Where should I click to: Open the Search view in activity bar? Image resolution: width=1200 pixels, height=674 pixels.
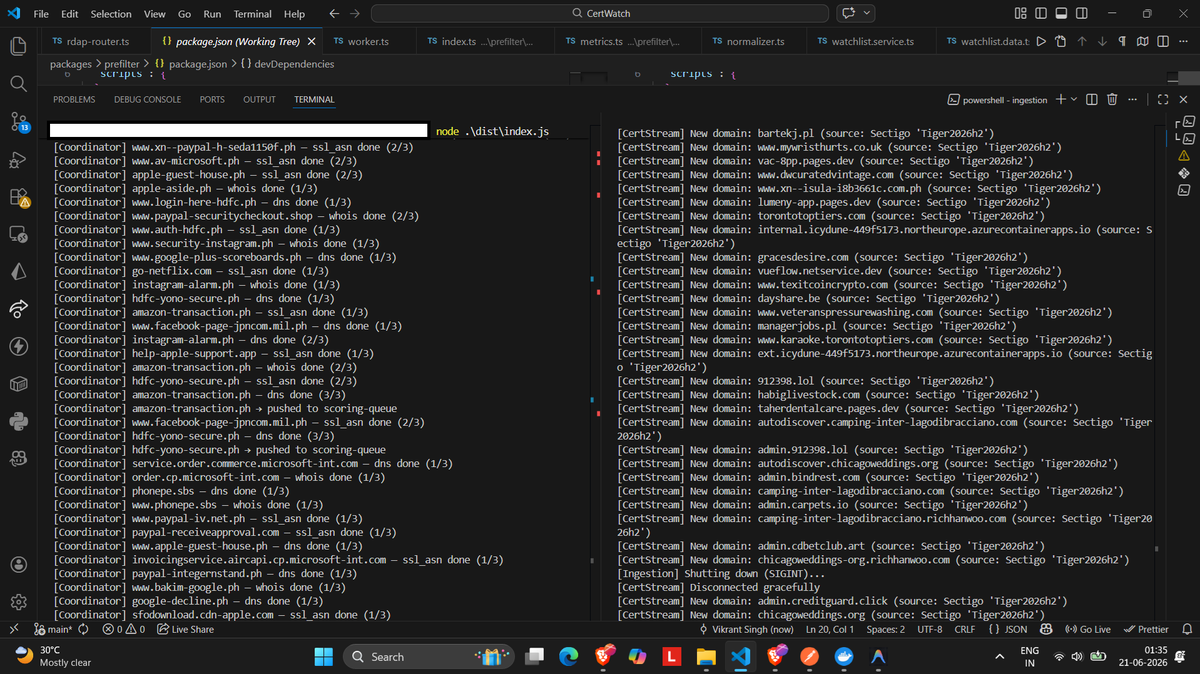tap(18, 84)
